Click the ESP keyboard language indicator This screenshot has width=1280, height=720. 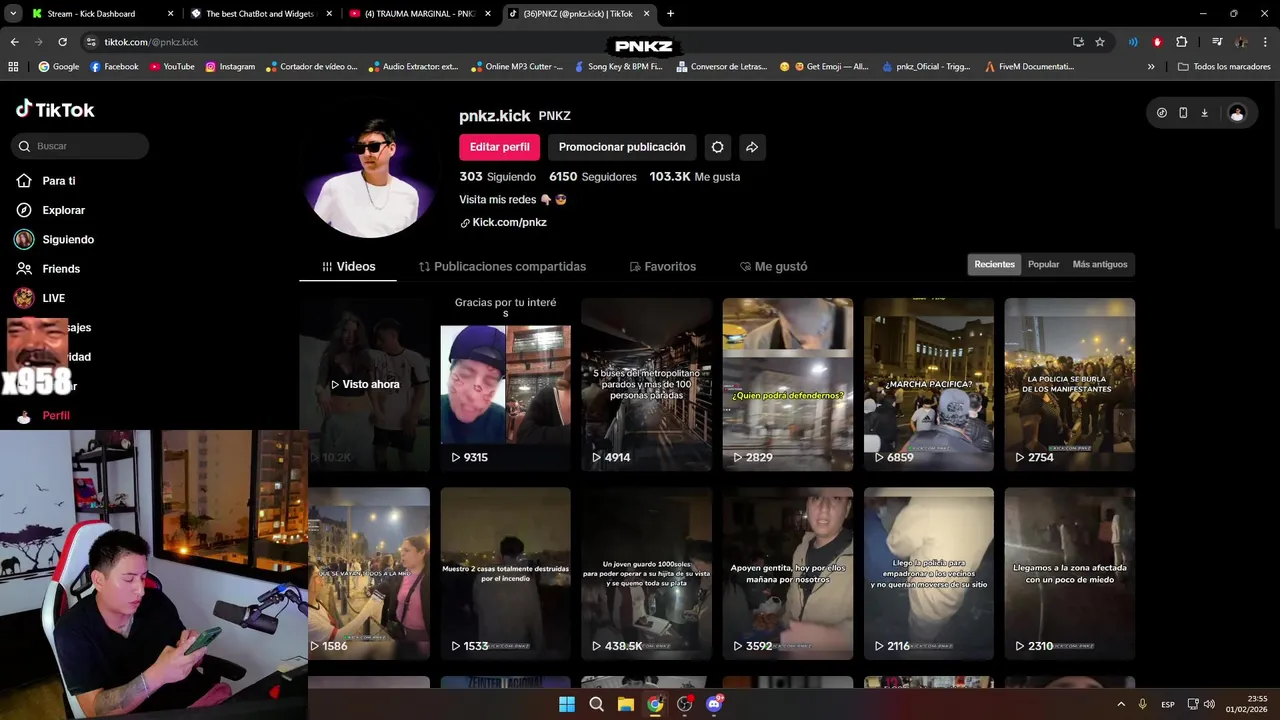point(1168,705)
